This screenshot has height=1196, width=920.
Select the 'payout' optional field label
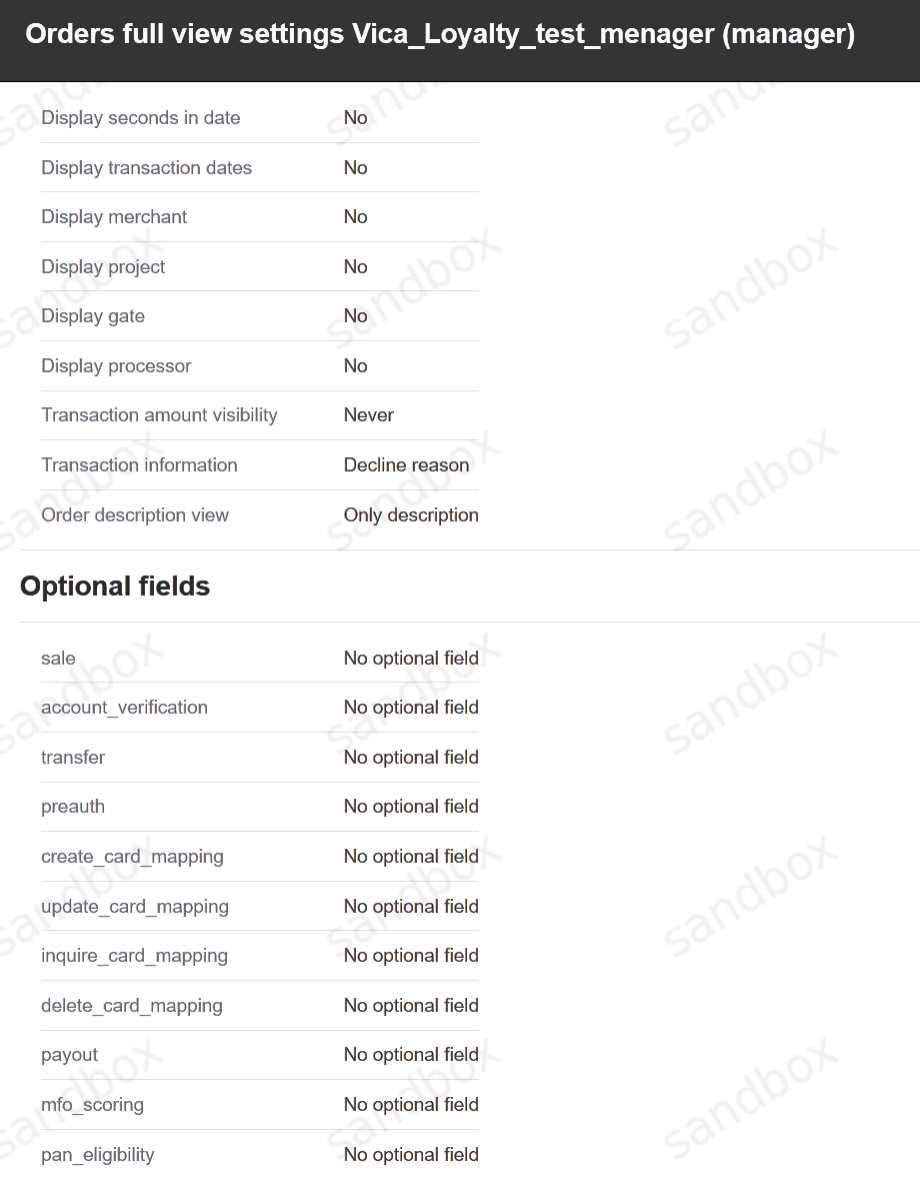pos(69,1055)
